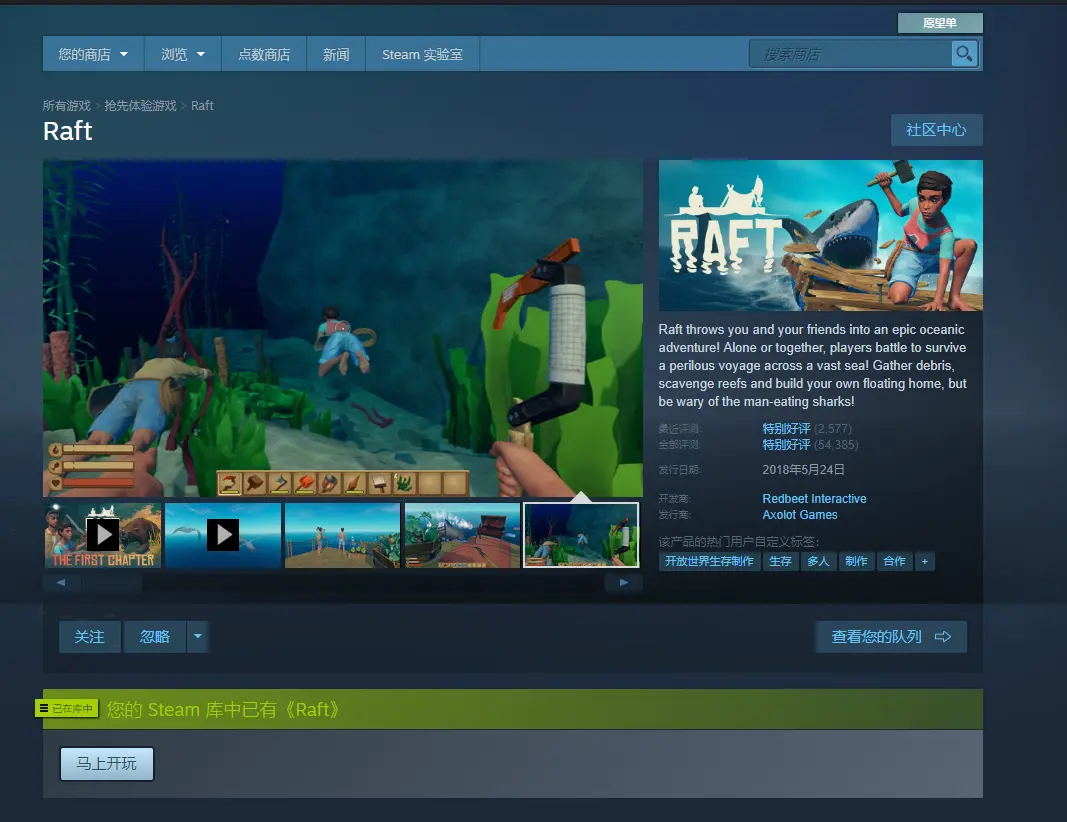Image resolution: width=1067 pixels, height=822 pixels.
Task: Select the underwater screenshot thumbnail
Action: [x=581, y=535]
